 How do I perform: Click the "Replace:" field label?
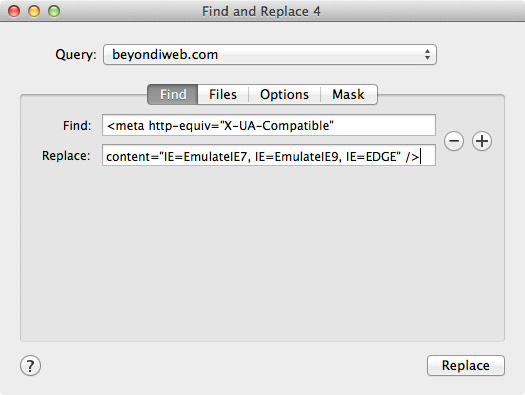pyautogui.click(x=66, y=156)
